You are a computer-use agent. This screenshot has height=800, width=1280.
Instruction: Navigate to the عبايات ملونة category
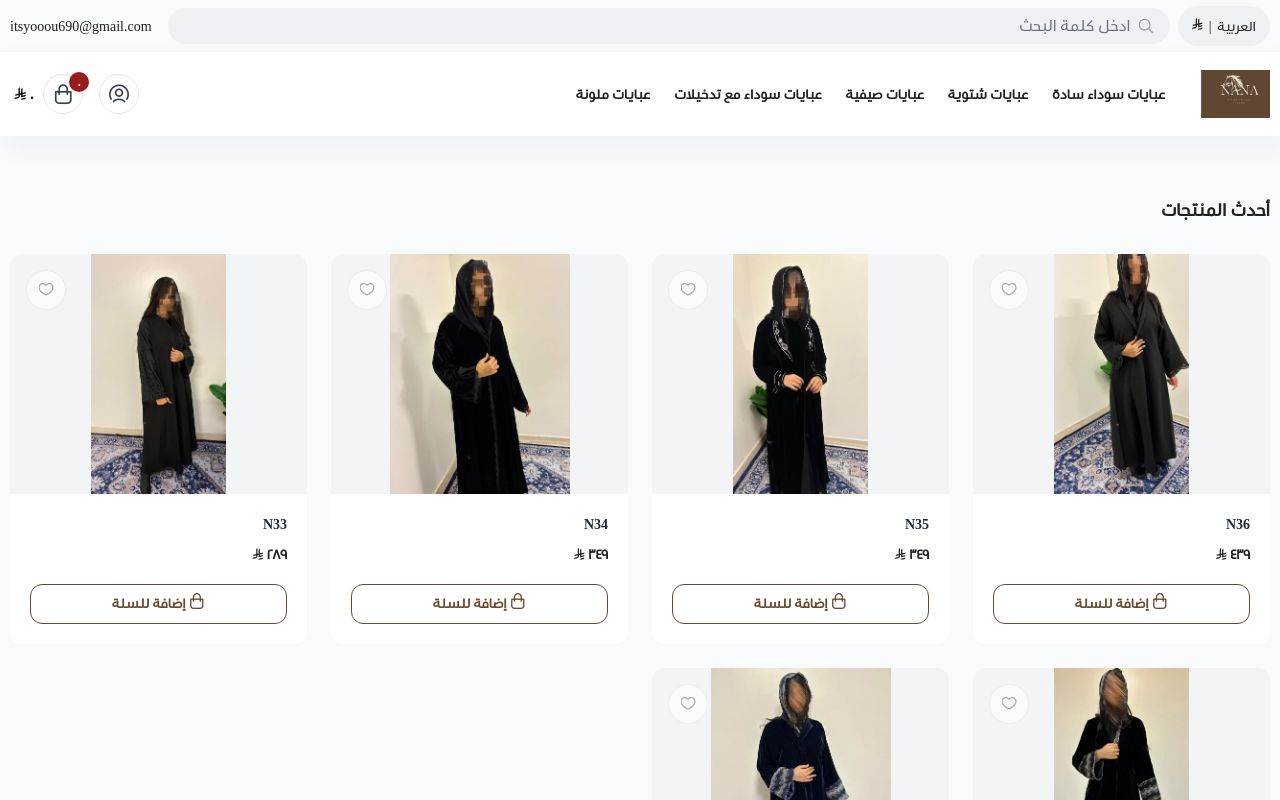coord(613,95)
